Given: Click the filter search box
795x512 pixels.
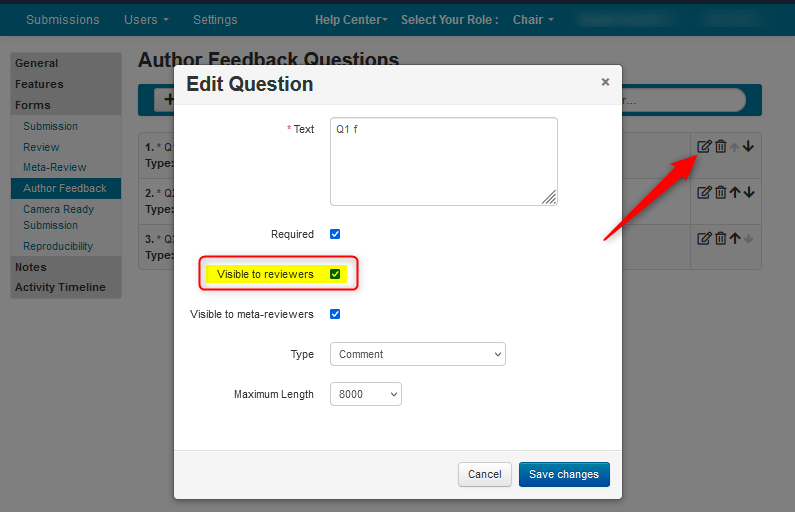Looking at the screenshot, I should tap(682, 100).
